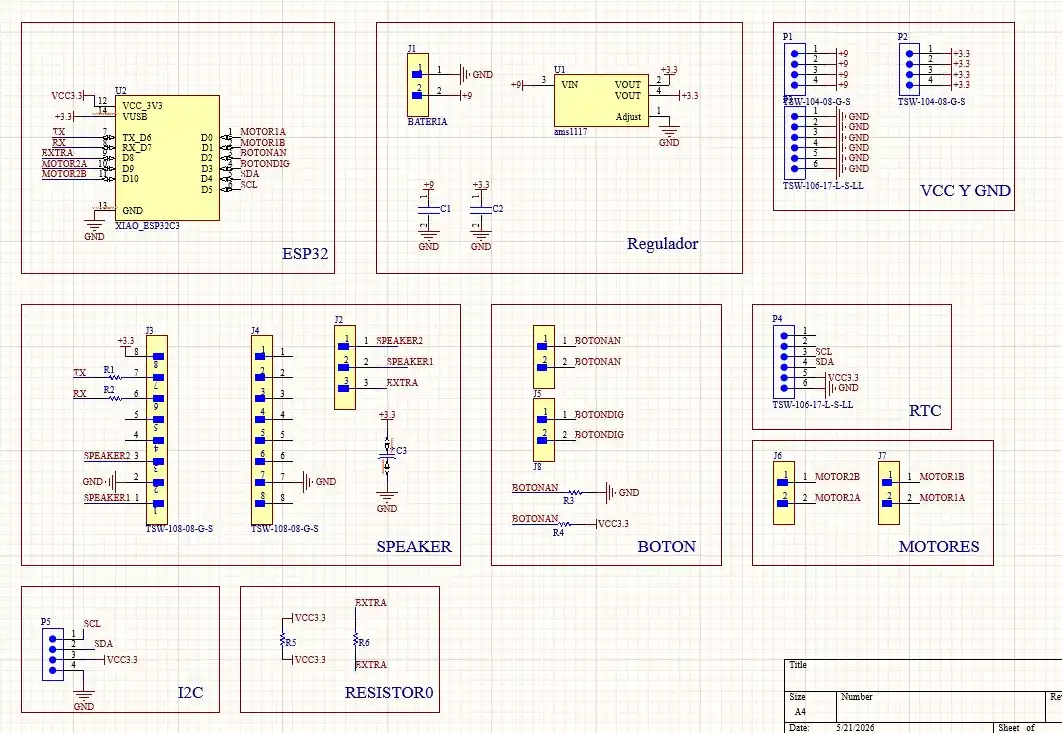Click resistor R5 between VCC3.3 nets
Screen dimensions: 1062x733
(282, 638)
